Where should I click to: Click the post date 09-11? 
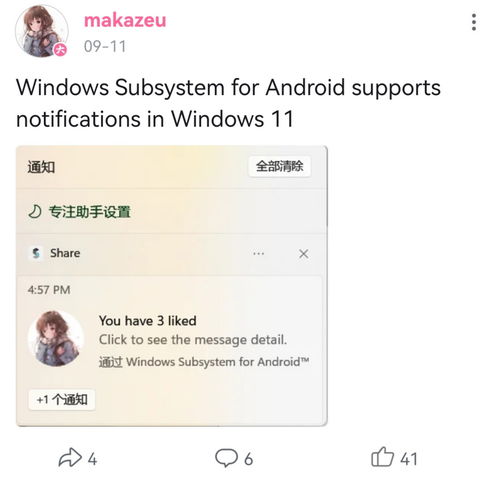pos(105,46)
